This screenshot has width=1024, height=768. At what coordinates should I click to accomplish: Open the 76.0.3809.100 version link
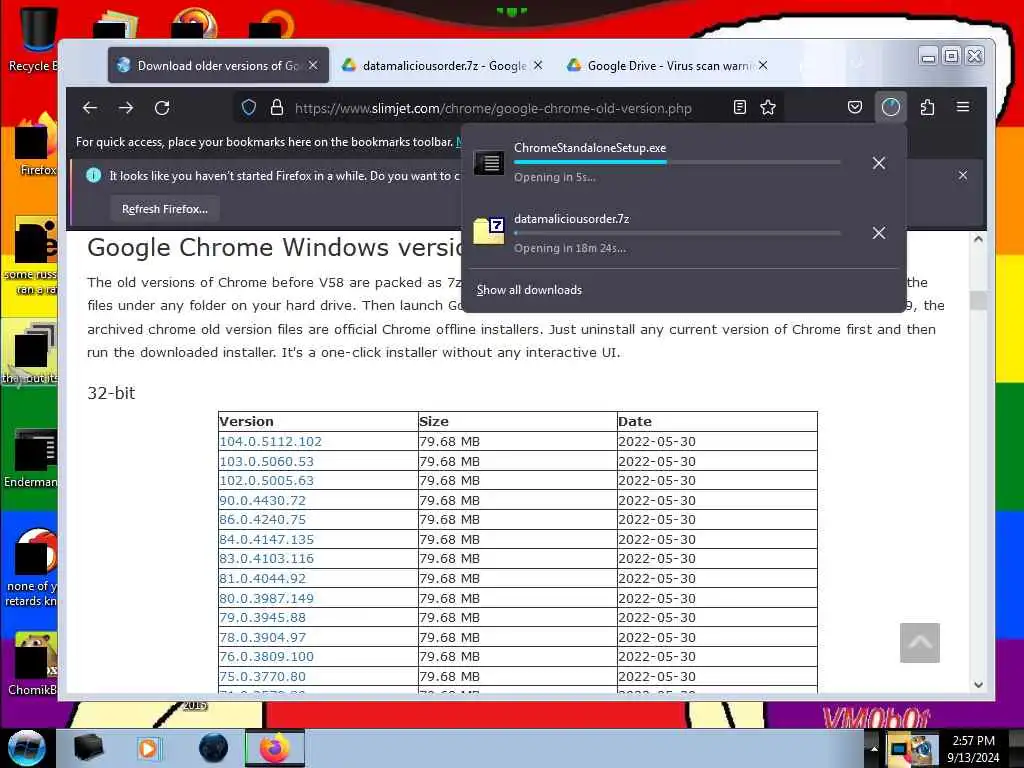(266, 657)
